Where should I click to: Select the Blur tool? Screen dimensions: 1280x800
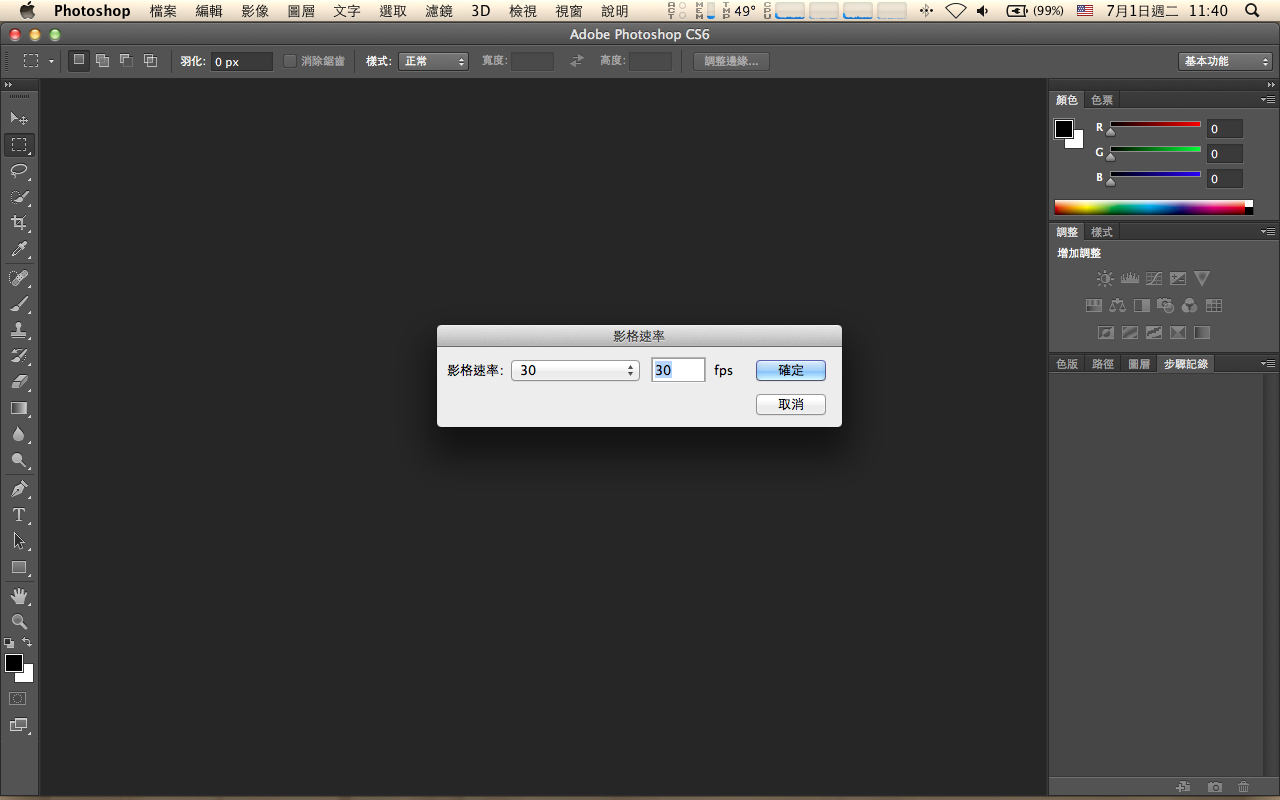[x=19, y=434]
